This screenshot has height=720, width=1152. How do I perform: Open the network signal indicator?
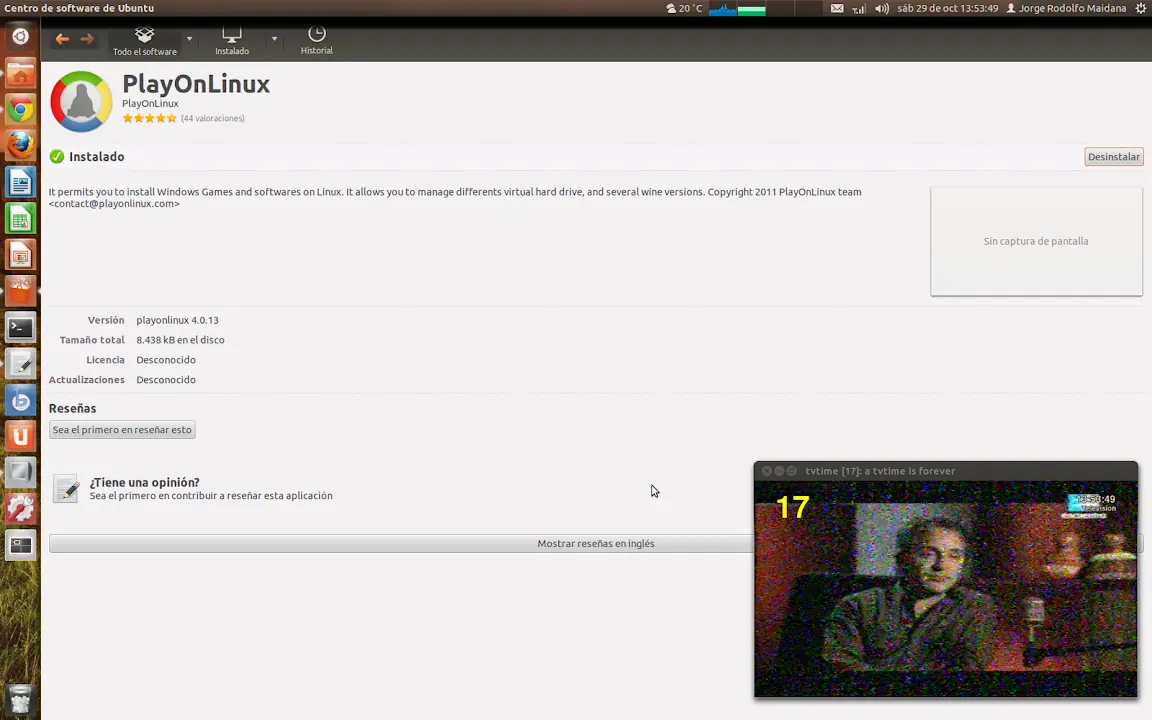(x=859, y=8)
